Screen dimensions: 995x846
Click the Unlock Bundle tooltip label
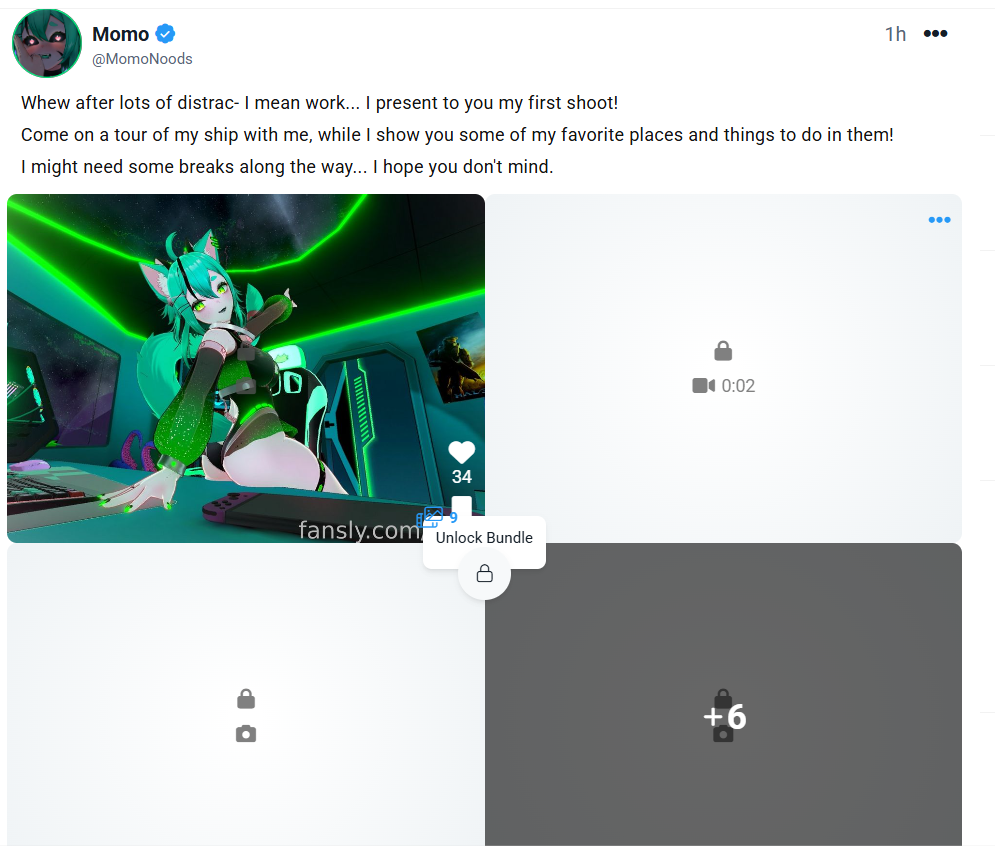click(484, 538)
